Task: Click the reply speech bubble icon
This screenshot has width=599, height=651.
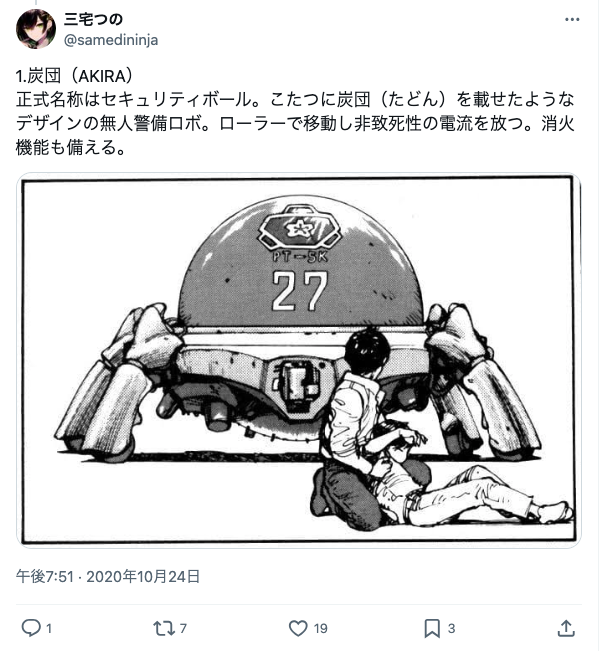Action: pyautogui.click(x=31, y=628)
